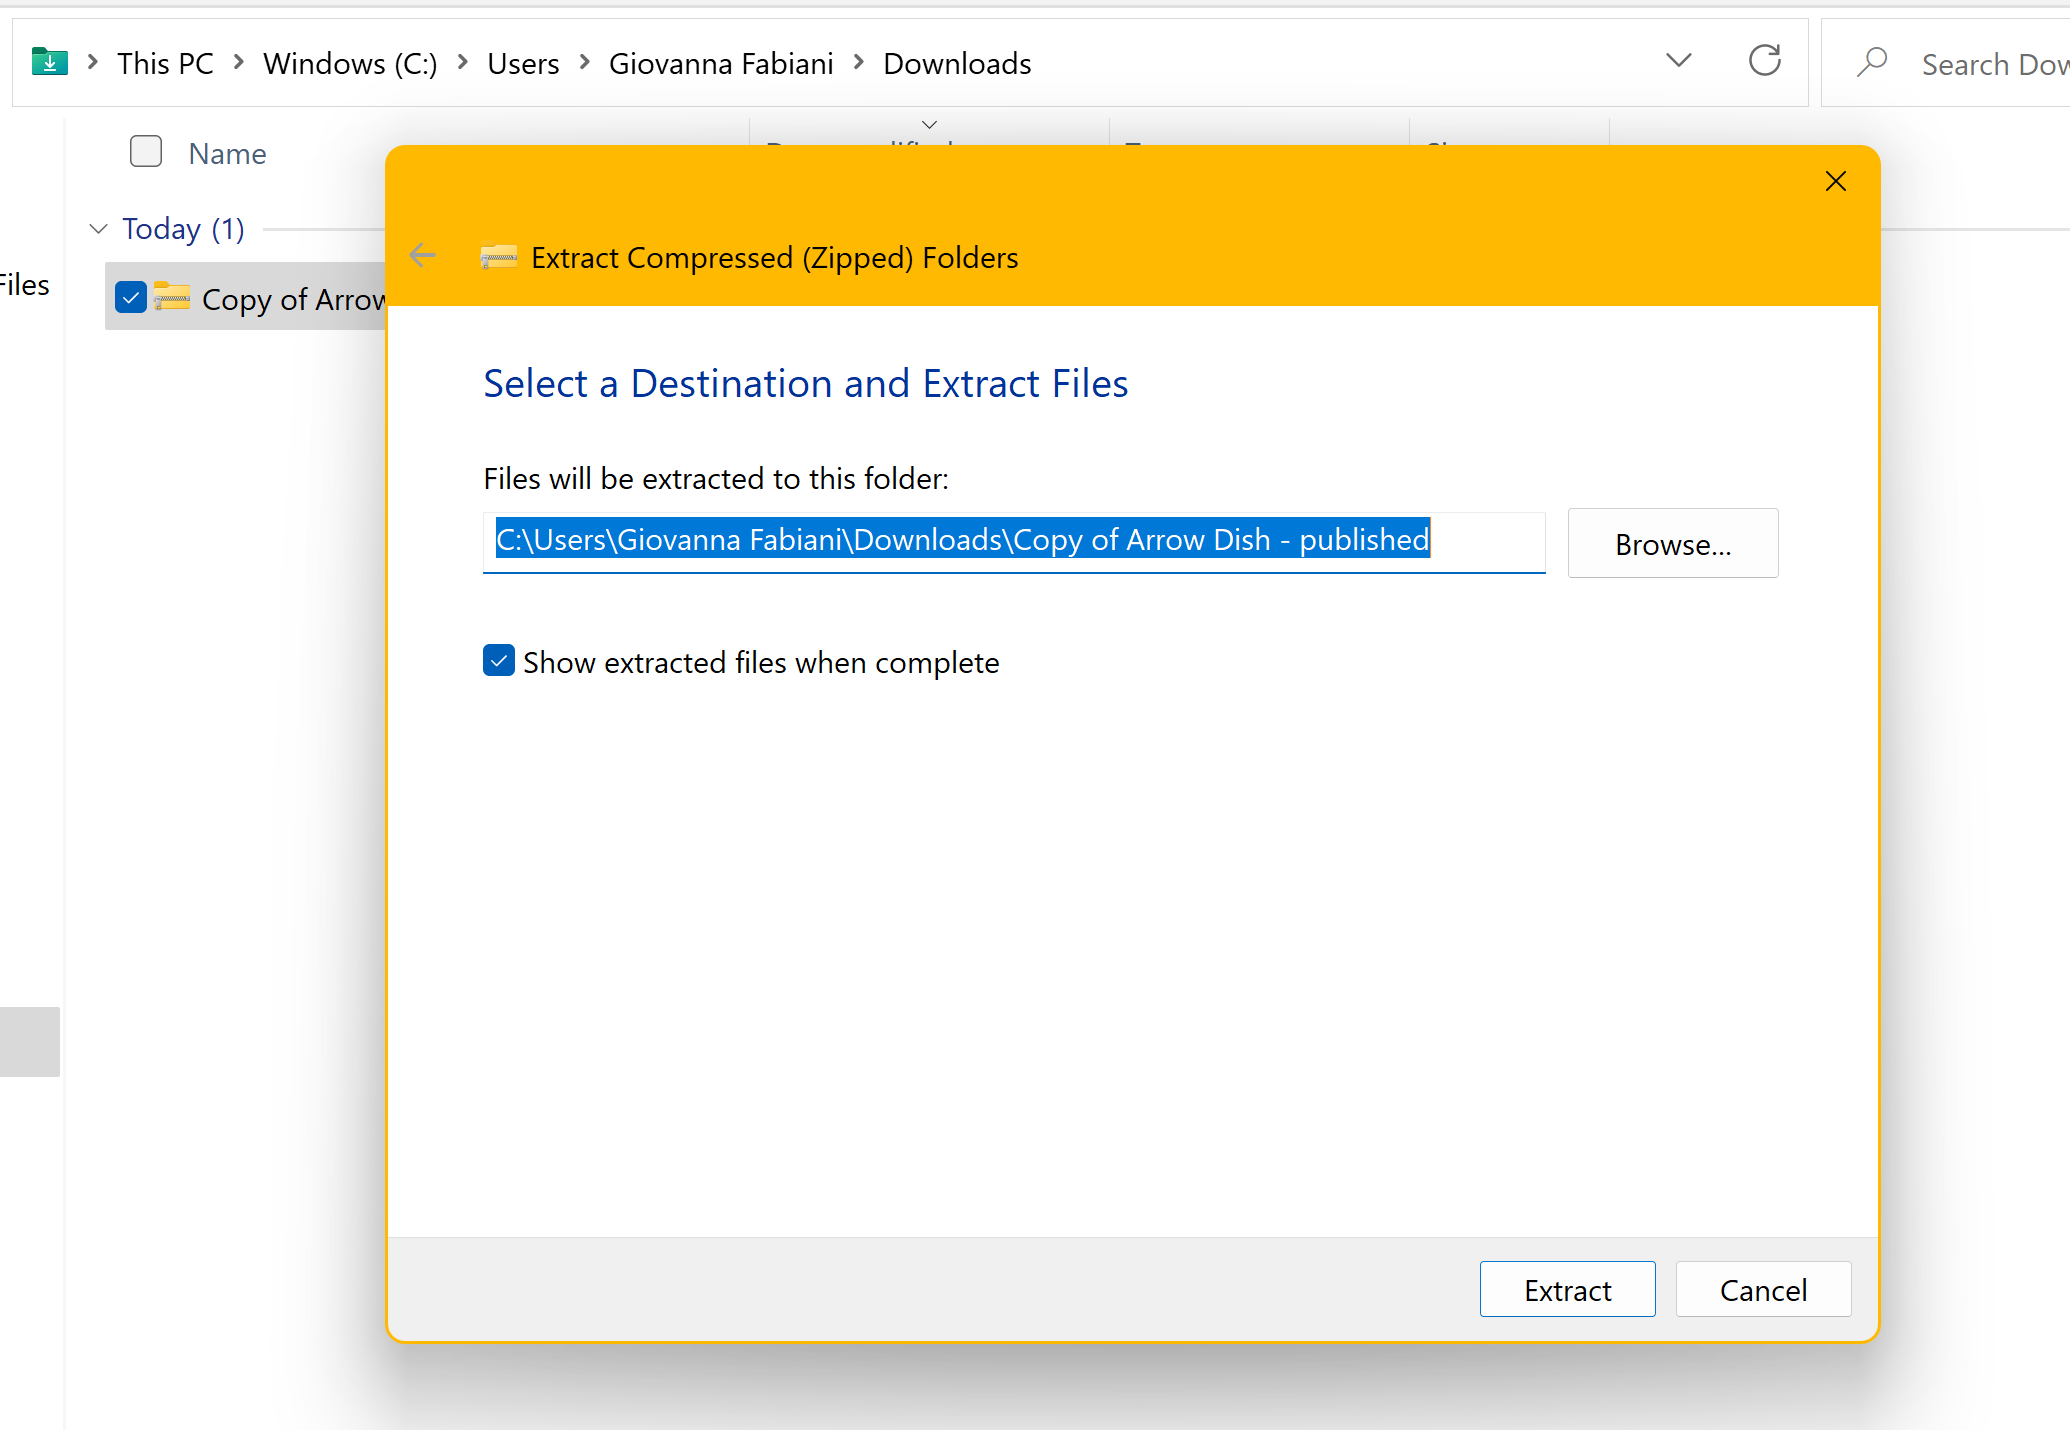Screen dimensions: 2070x1430
Task: Click the zip file icon for Copy of Arrow
Action: click(x=172, y=298)
